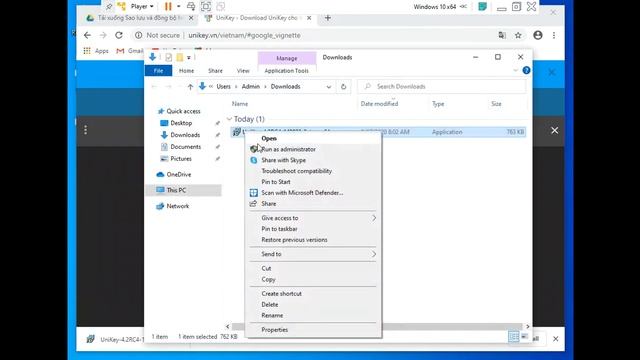Viewport: 640px width, 360px height.
Task: Go up one folder level in Explorer
Action: click(190, 87)
